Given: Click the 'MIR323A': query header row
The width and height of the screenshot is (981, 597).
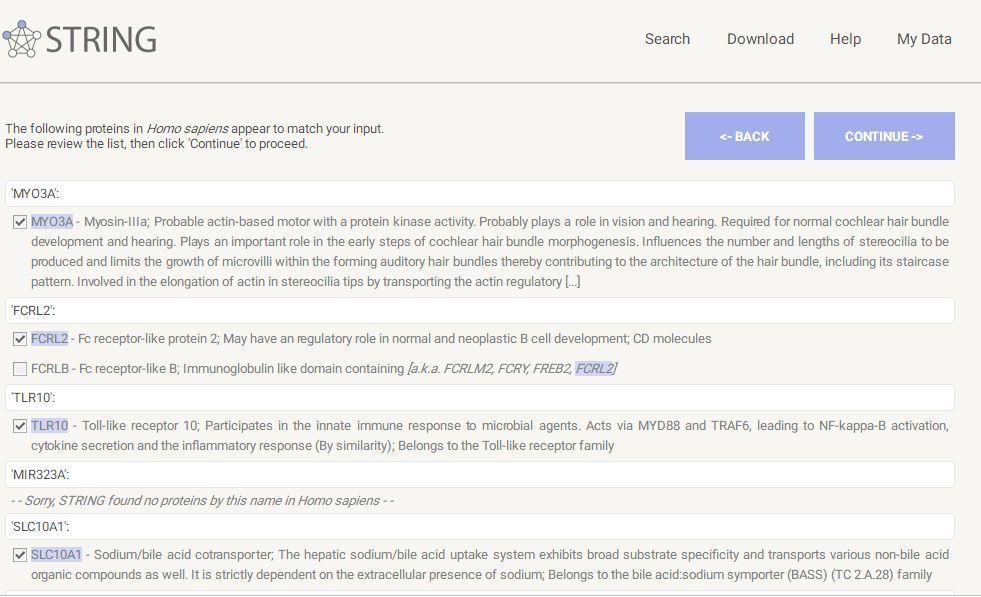Looking at the screenshot, I should click(480, 474).
